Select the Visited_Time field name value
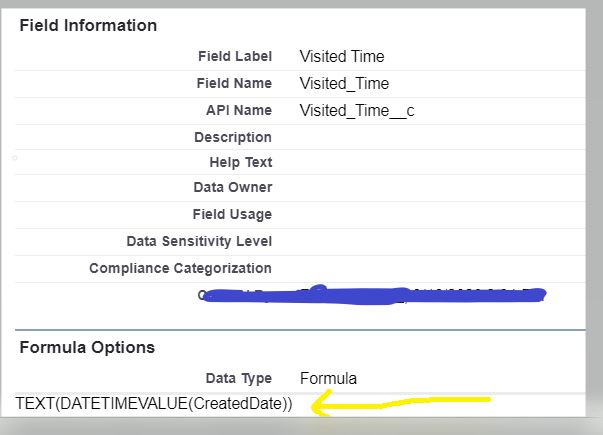The height and width of the screenshot is (435, 603). [x=344, y=84]
